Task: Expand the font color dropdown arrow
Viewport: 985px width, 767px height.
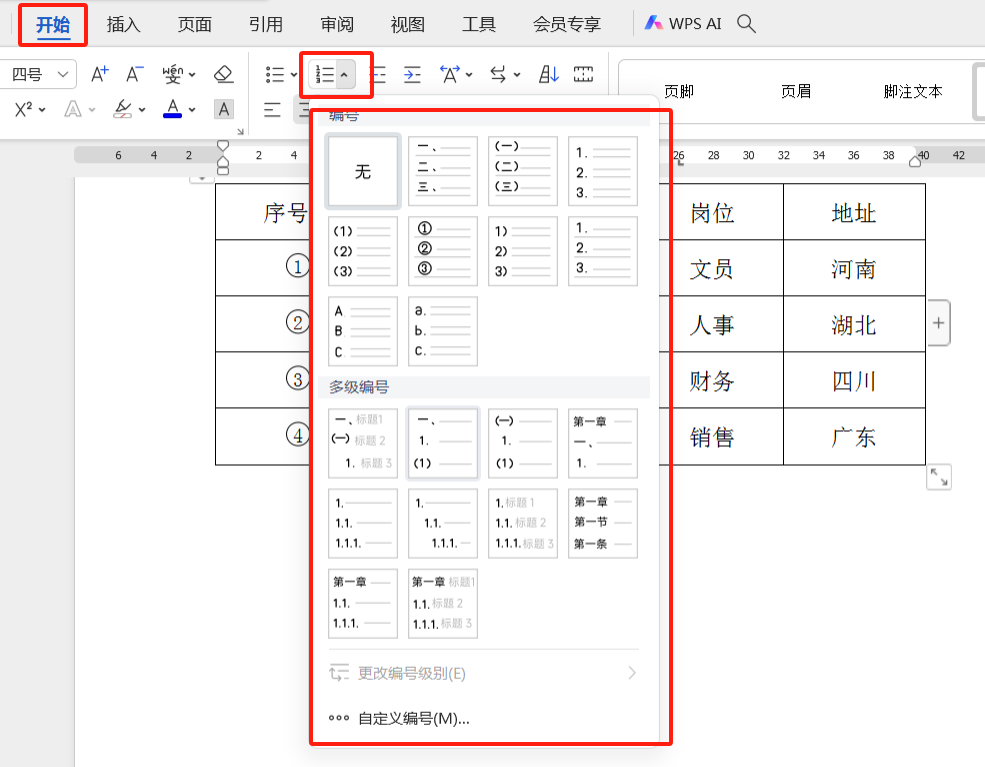Action: pyautogui.click(x=192, y=110)
